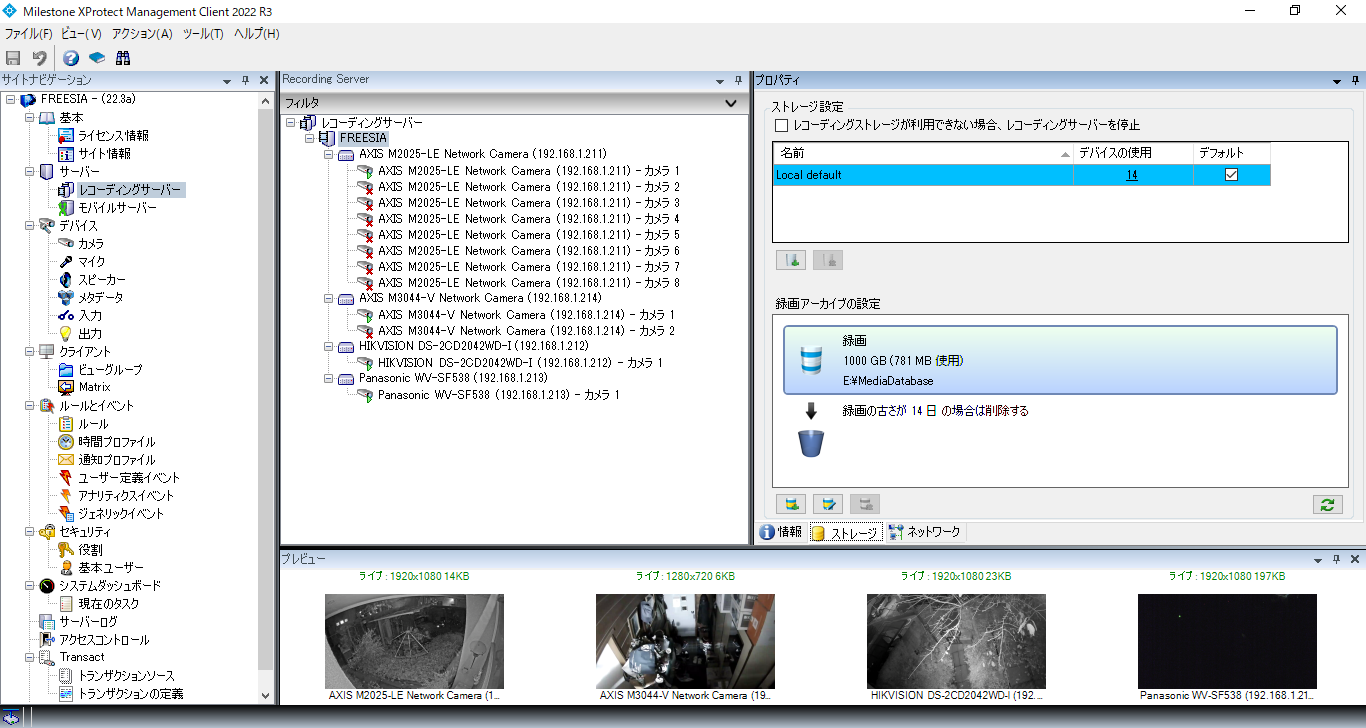Close the サイトナビゲーション panel

[x=264, y=80]
